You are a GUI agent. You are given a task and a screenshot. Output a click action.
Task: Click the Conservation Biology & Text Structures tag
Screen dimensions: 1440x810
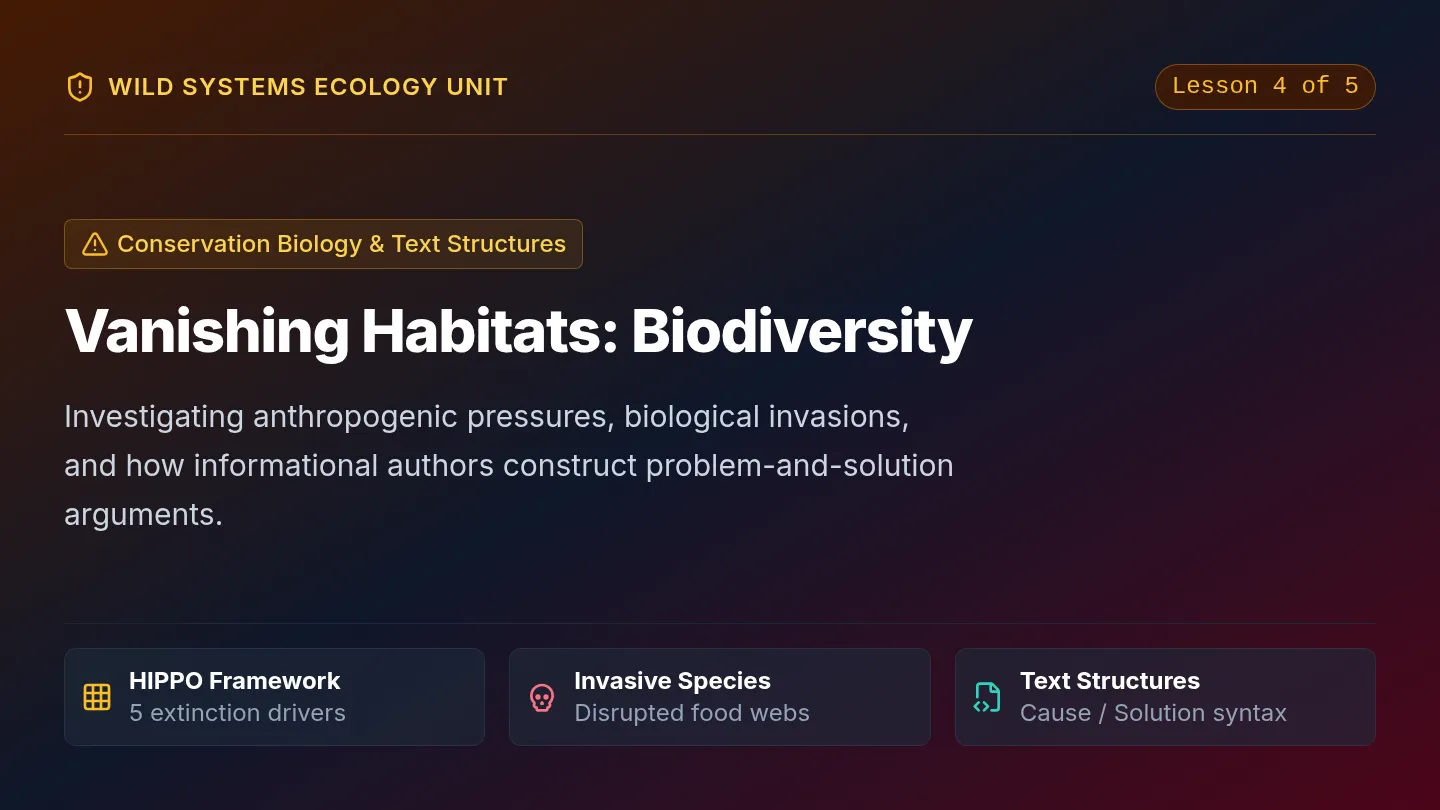[323, 244]
